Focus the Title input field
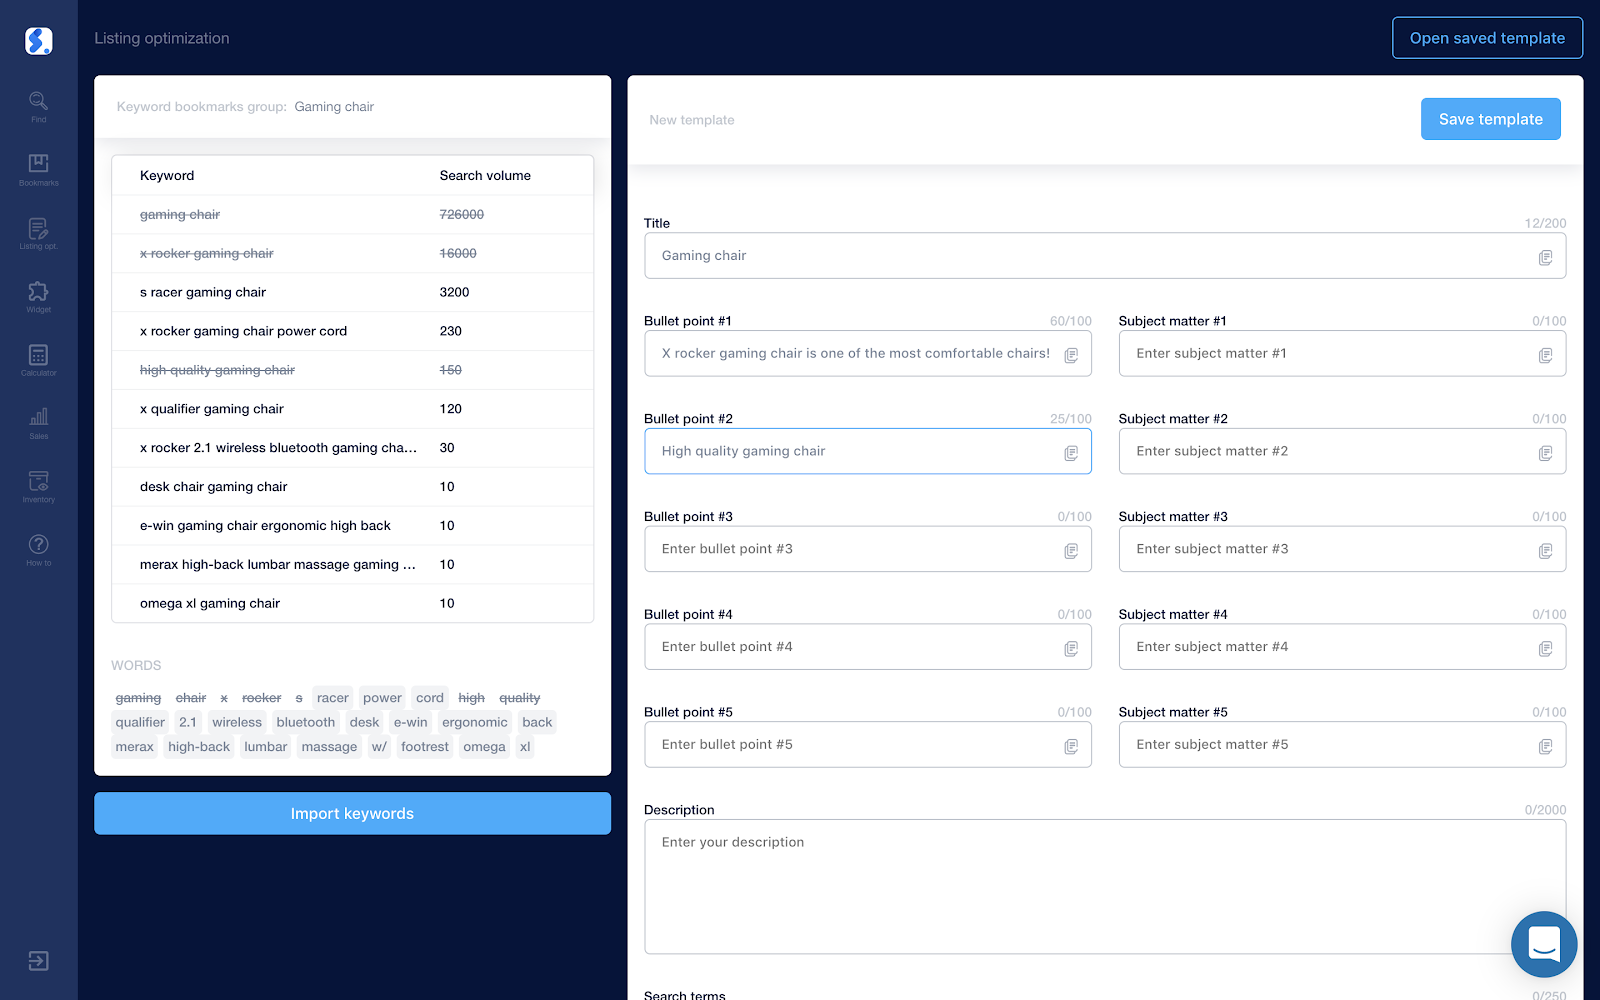 point(1105,256)
